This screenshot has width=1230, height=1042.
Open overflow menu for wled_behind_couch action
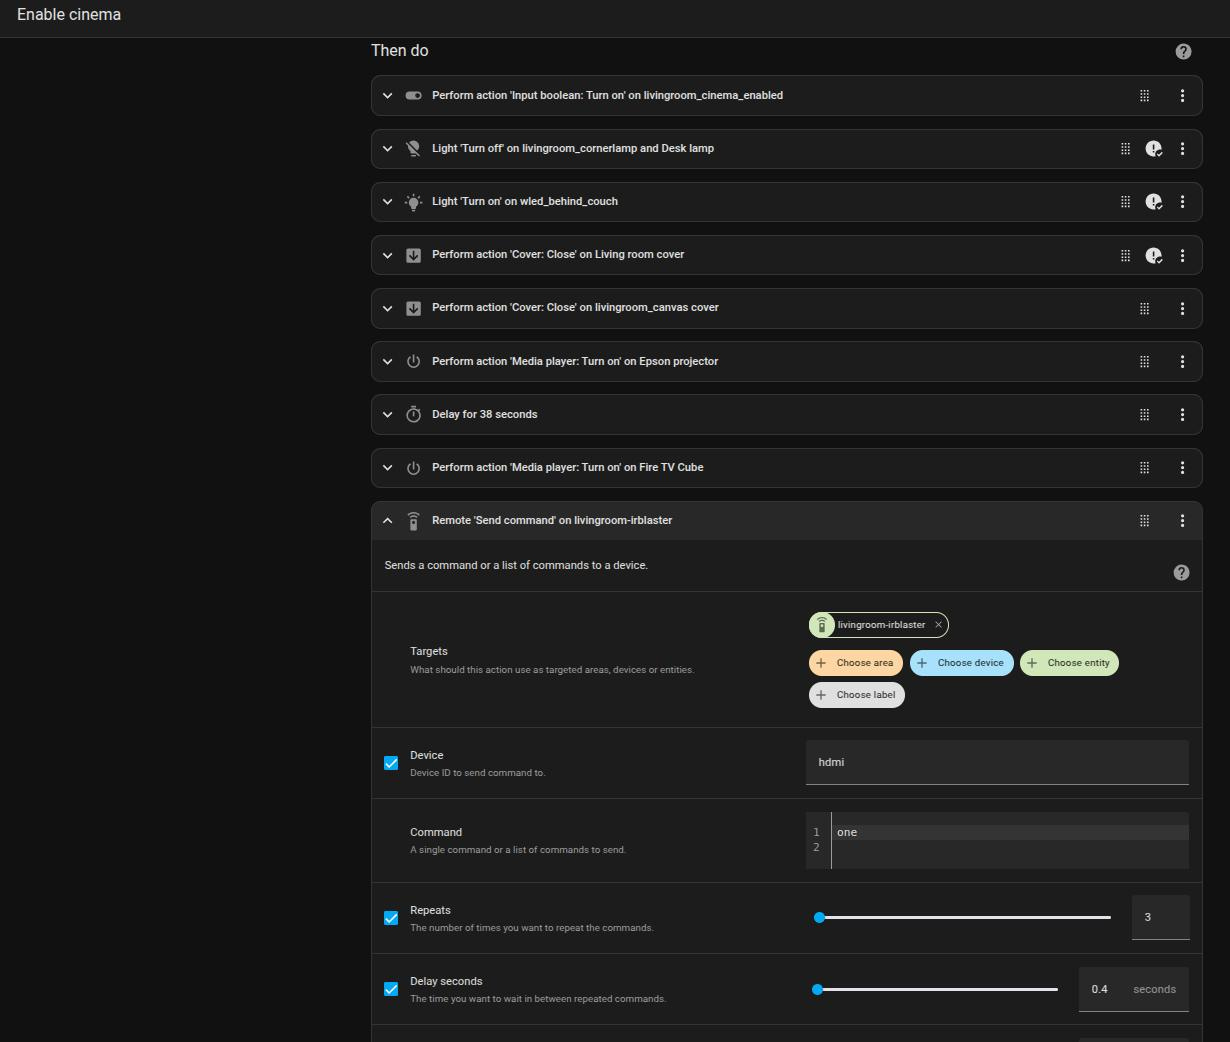(x=1182, y=202)
